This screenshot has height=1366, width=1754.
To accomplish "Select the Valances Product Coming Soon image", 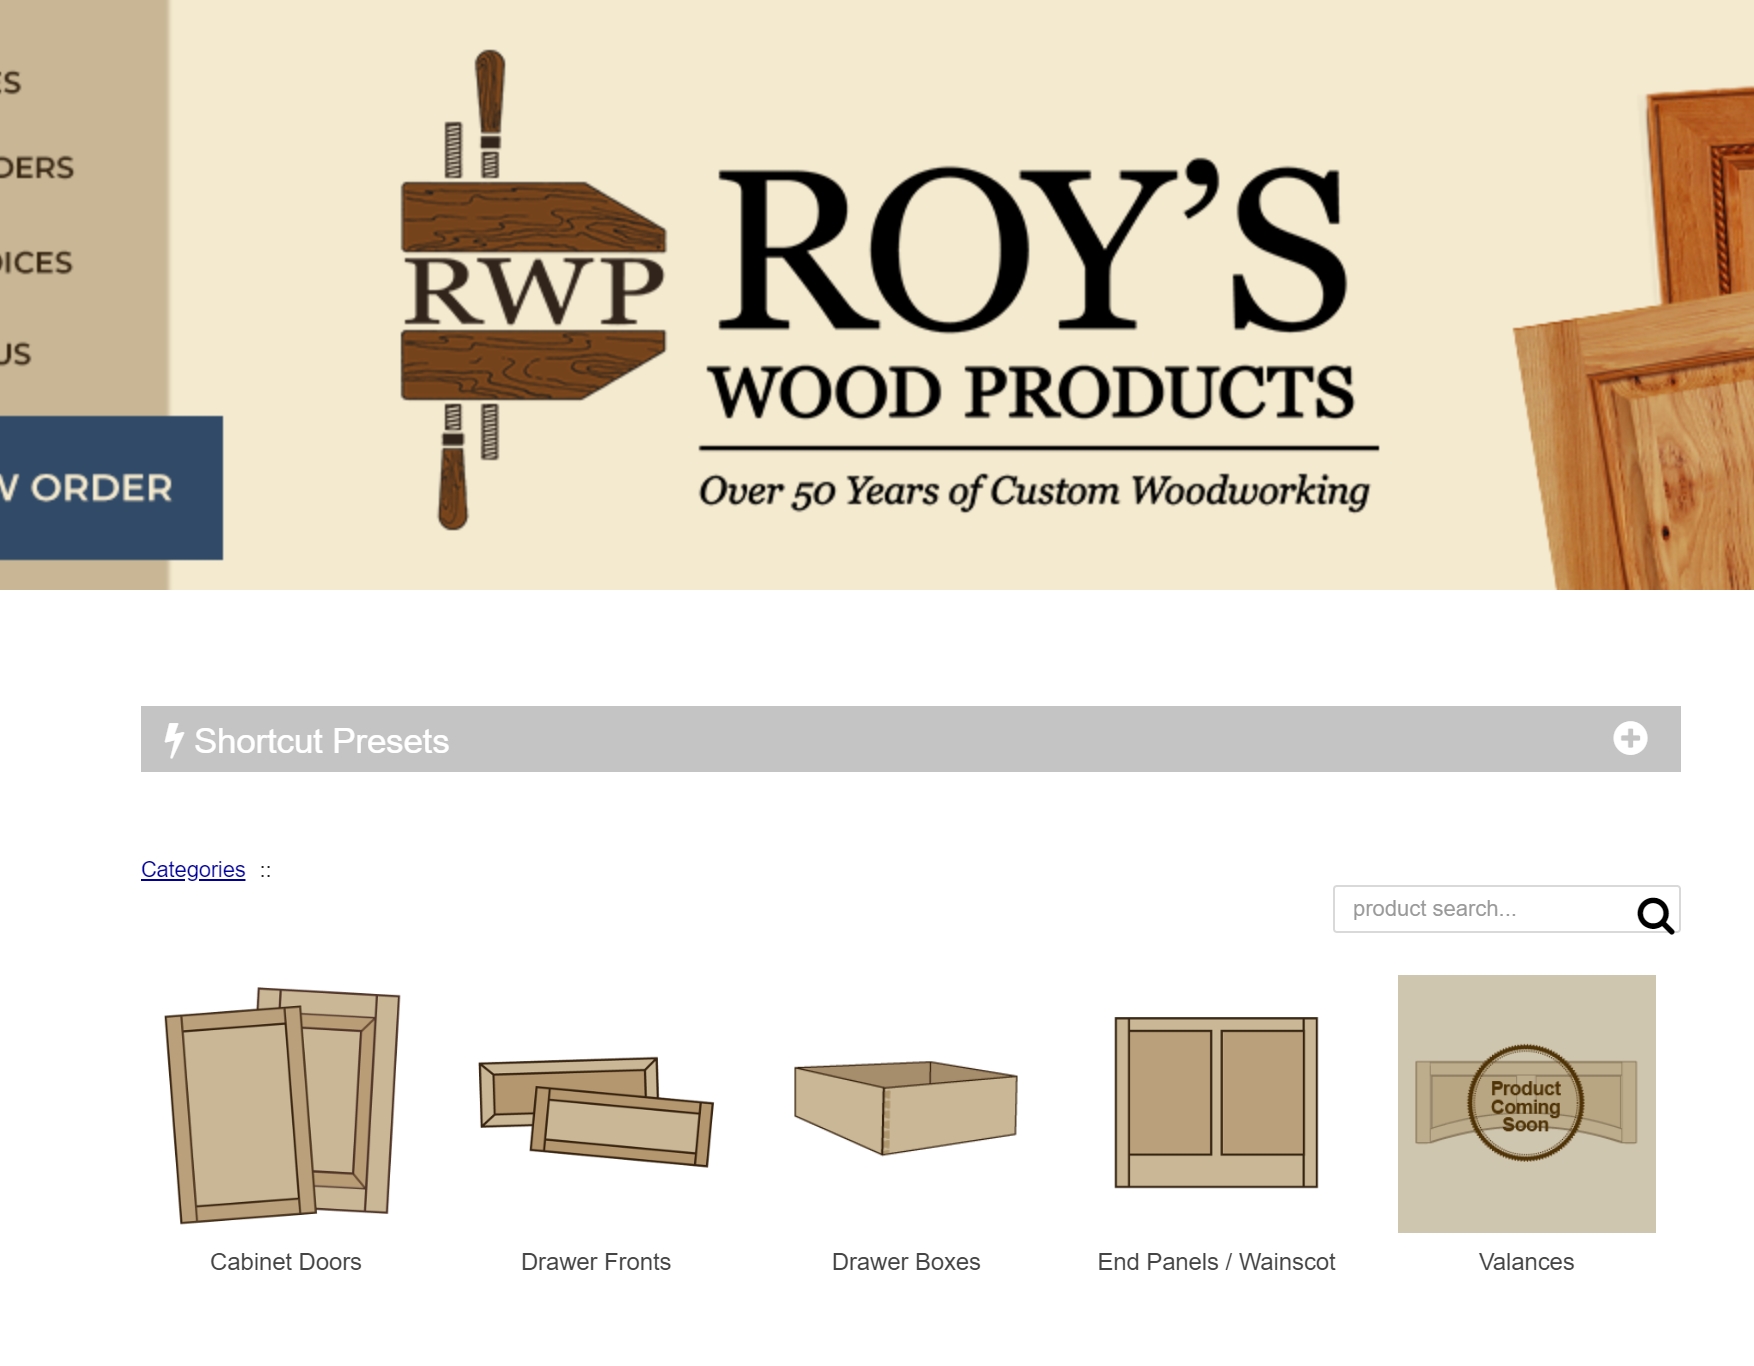I will tap(1527, 1104).
